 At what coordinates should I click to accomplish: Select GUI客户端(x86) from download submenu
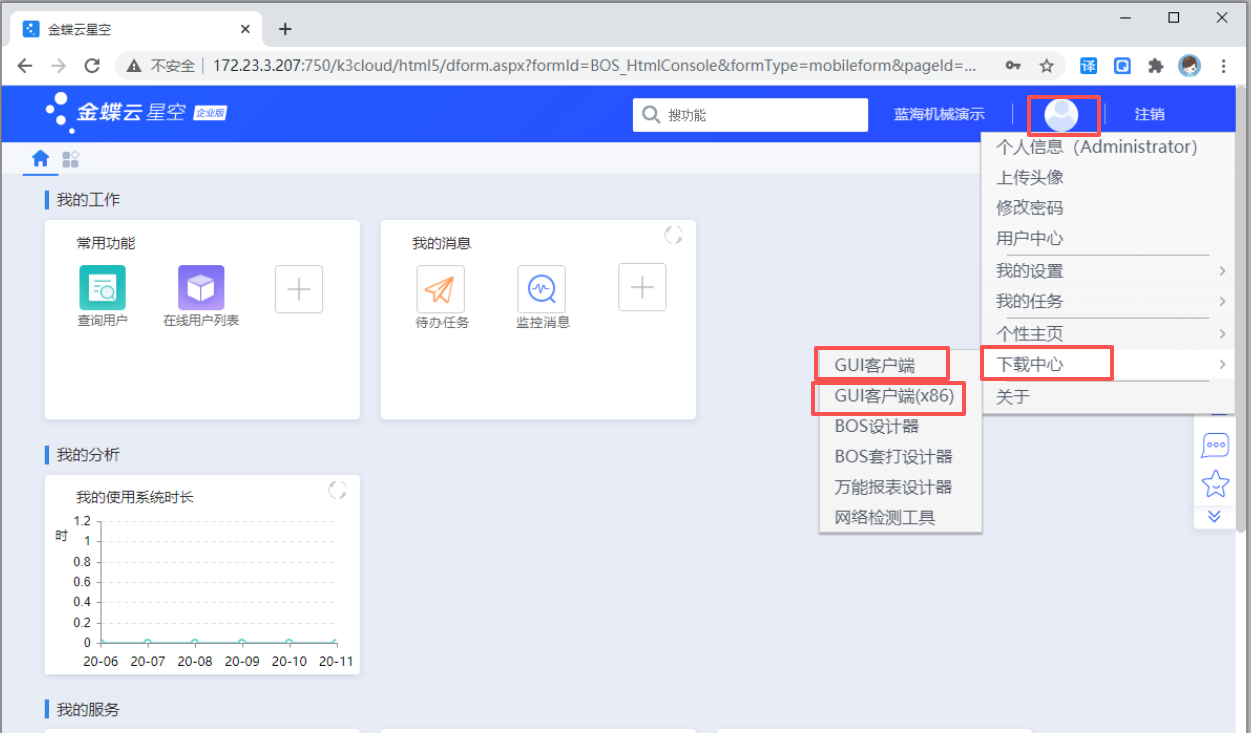click(894, 396)
